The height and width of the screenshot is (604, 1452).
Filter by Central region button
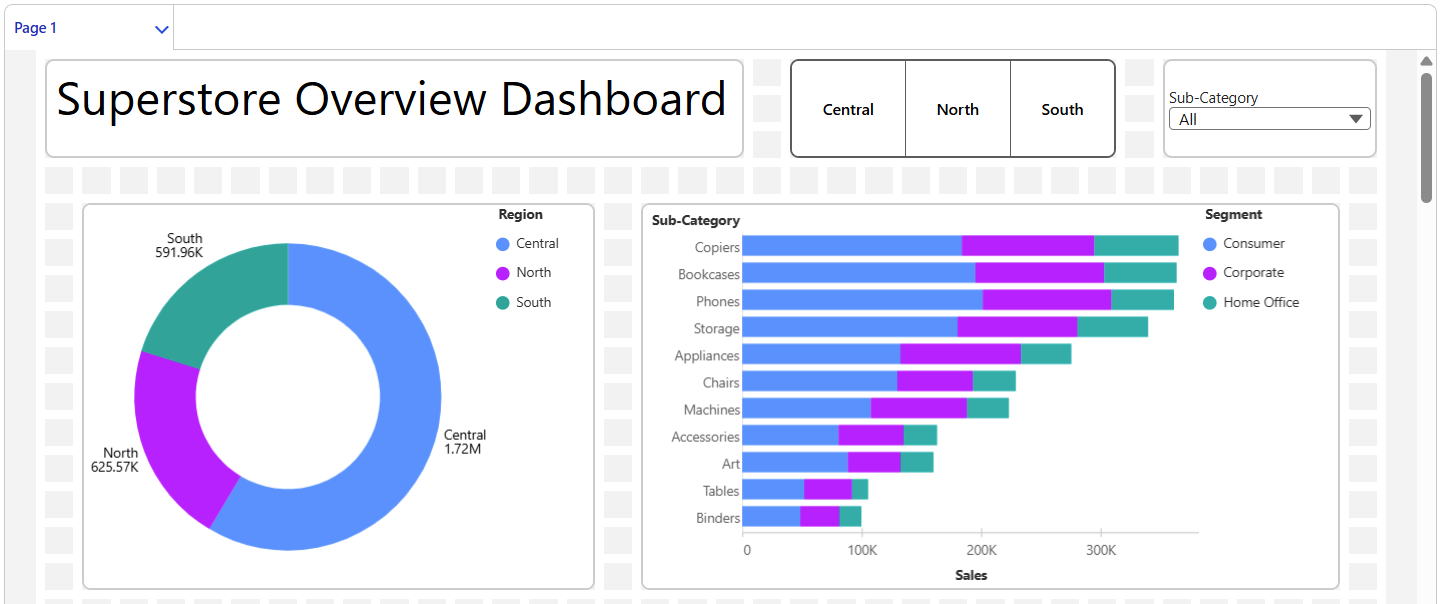point(848,109)
